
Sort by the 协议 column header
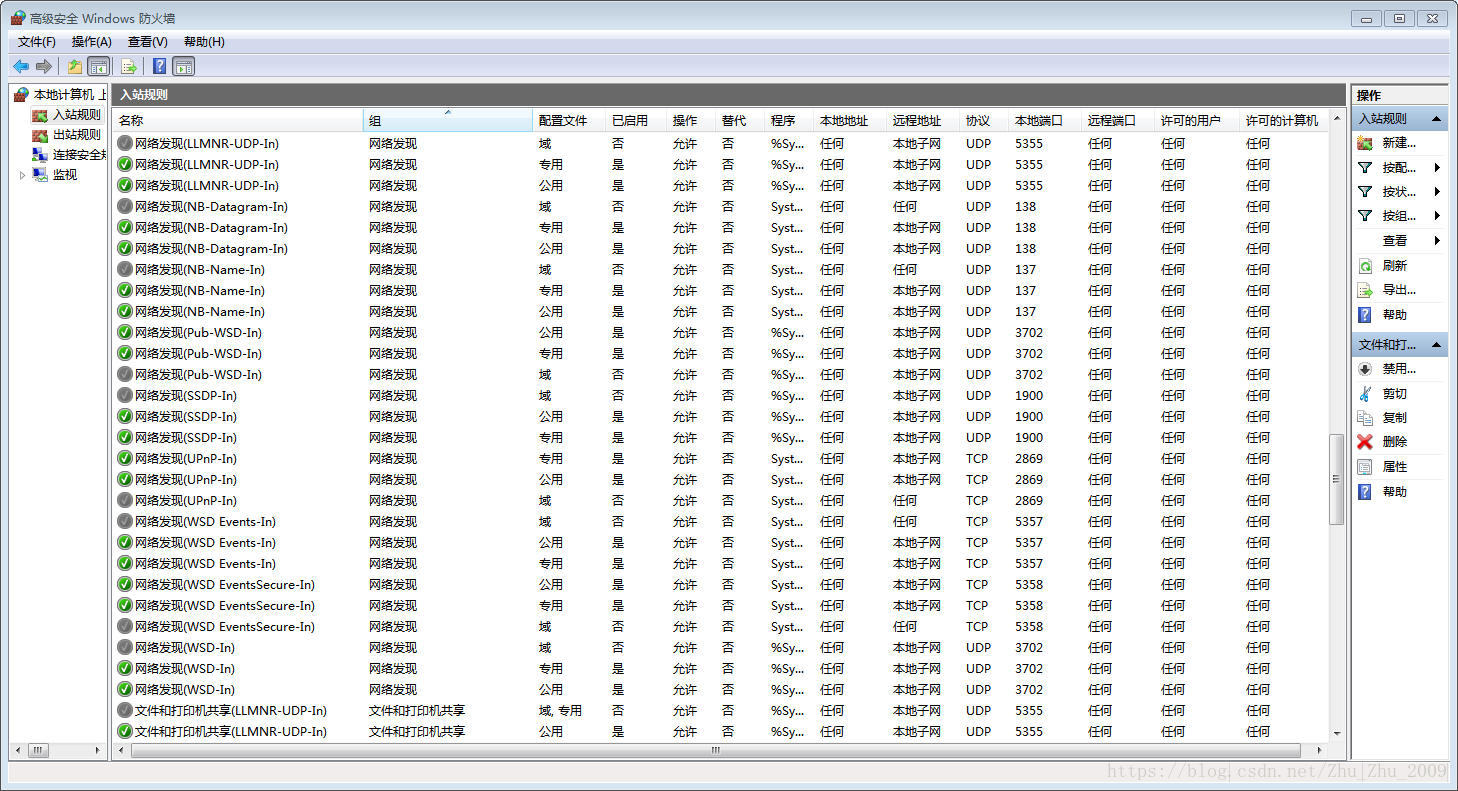click(985, 121)
